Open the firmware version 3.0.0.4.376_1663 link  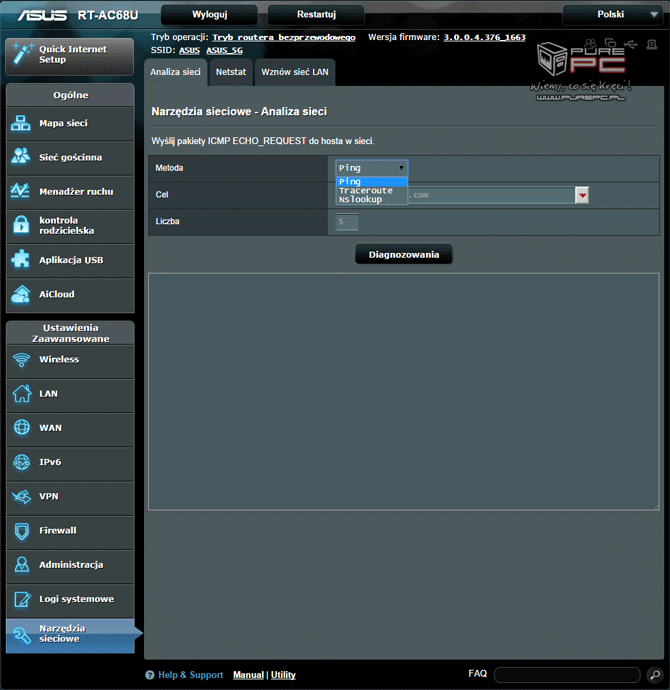tap(484, 37)
